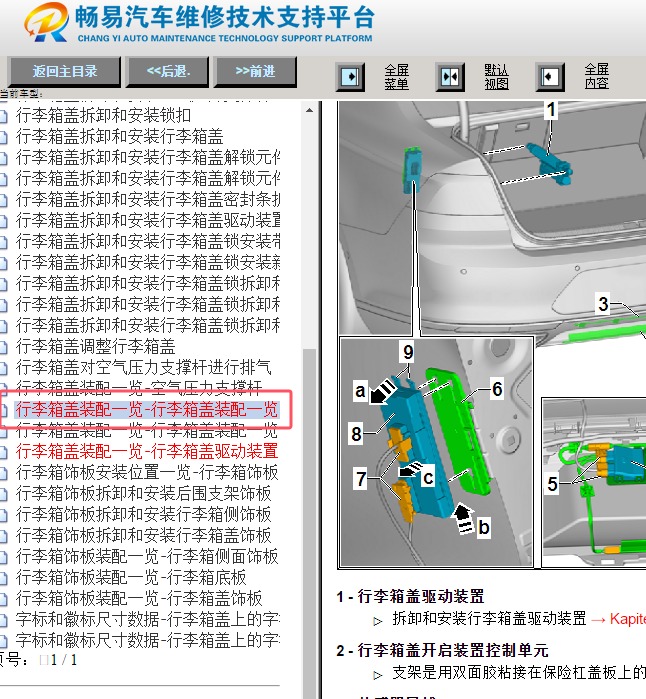Viewport: 646px width, 699px height.
Task: Click the 全屏菜单 panel icon
Action: 350,77
